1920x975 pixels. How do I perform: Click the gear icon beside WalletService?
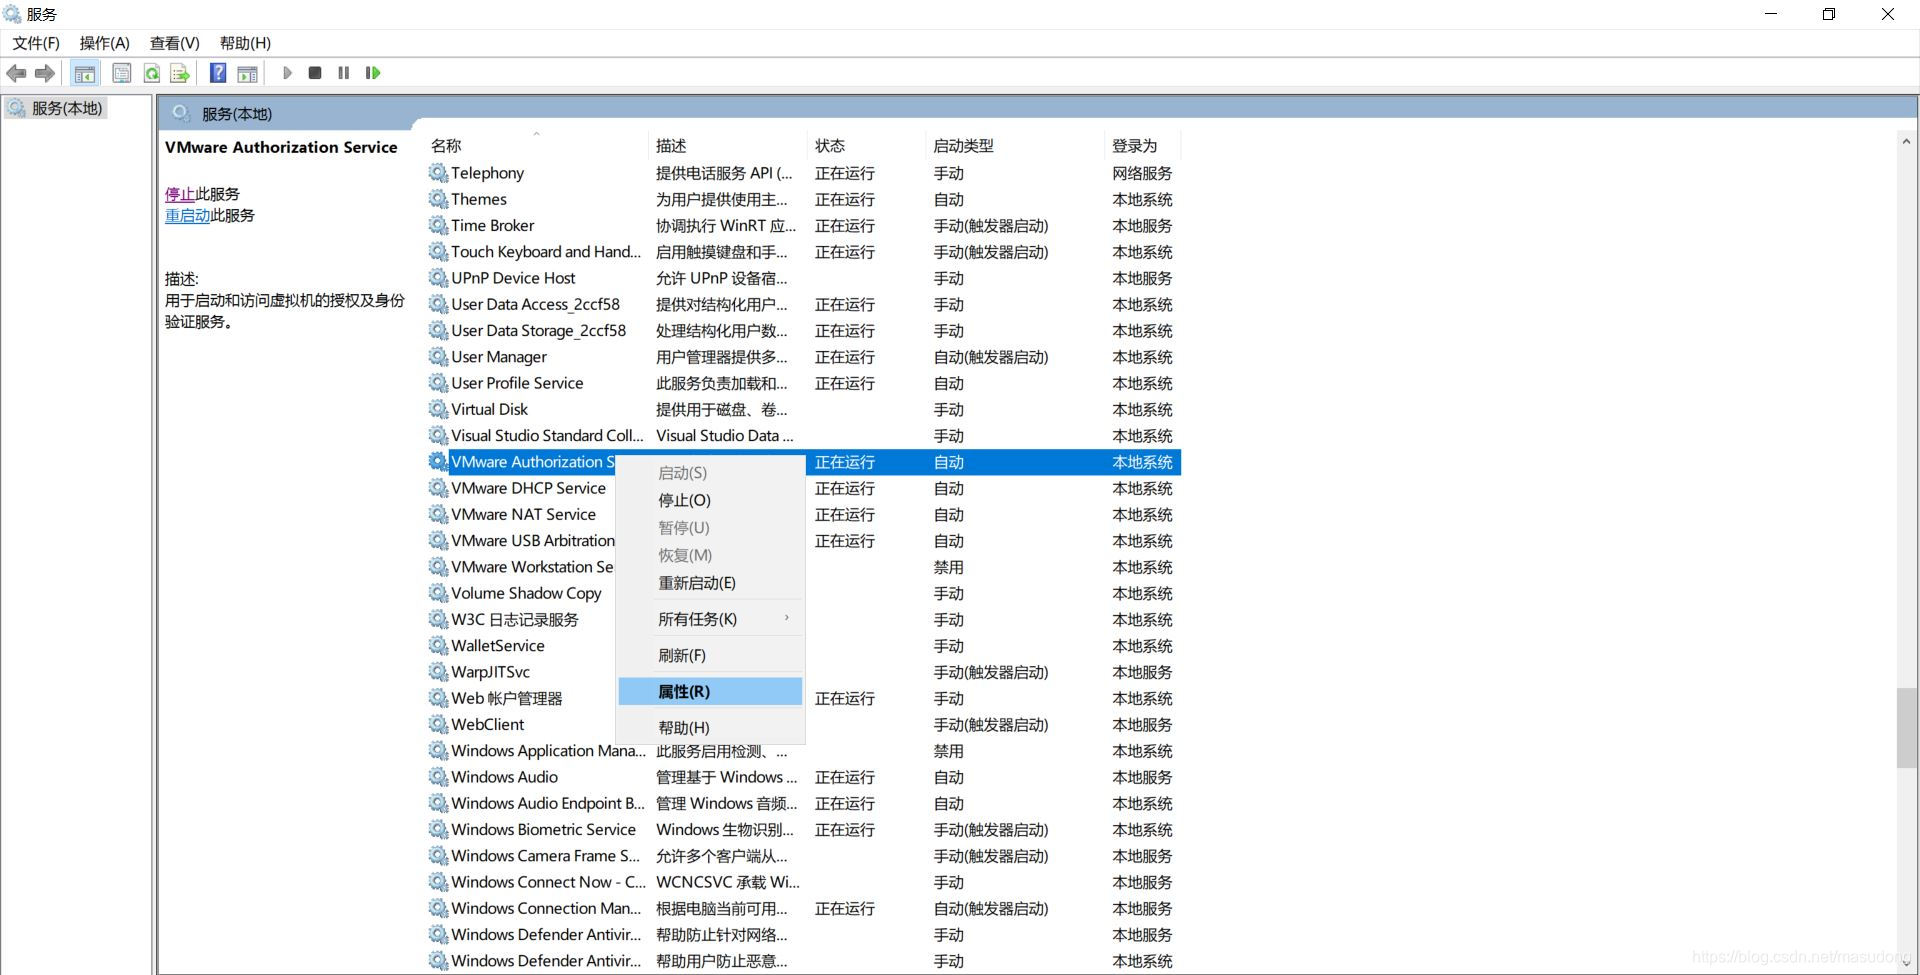click(x=438, y=645)
